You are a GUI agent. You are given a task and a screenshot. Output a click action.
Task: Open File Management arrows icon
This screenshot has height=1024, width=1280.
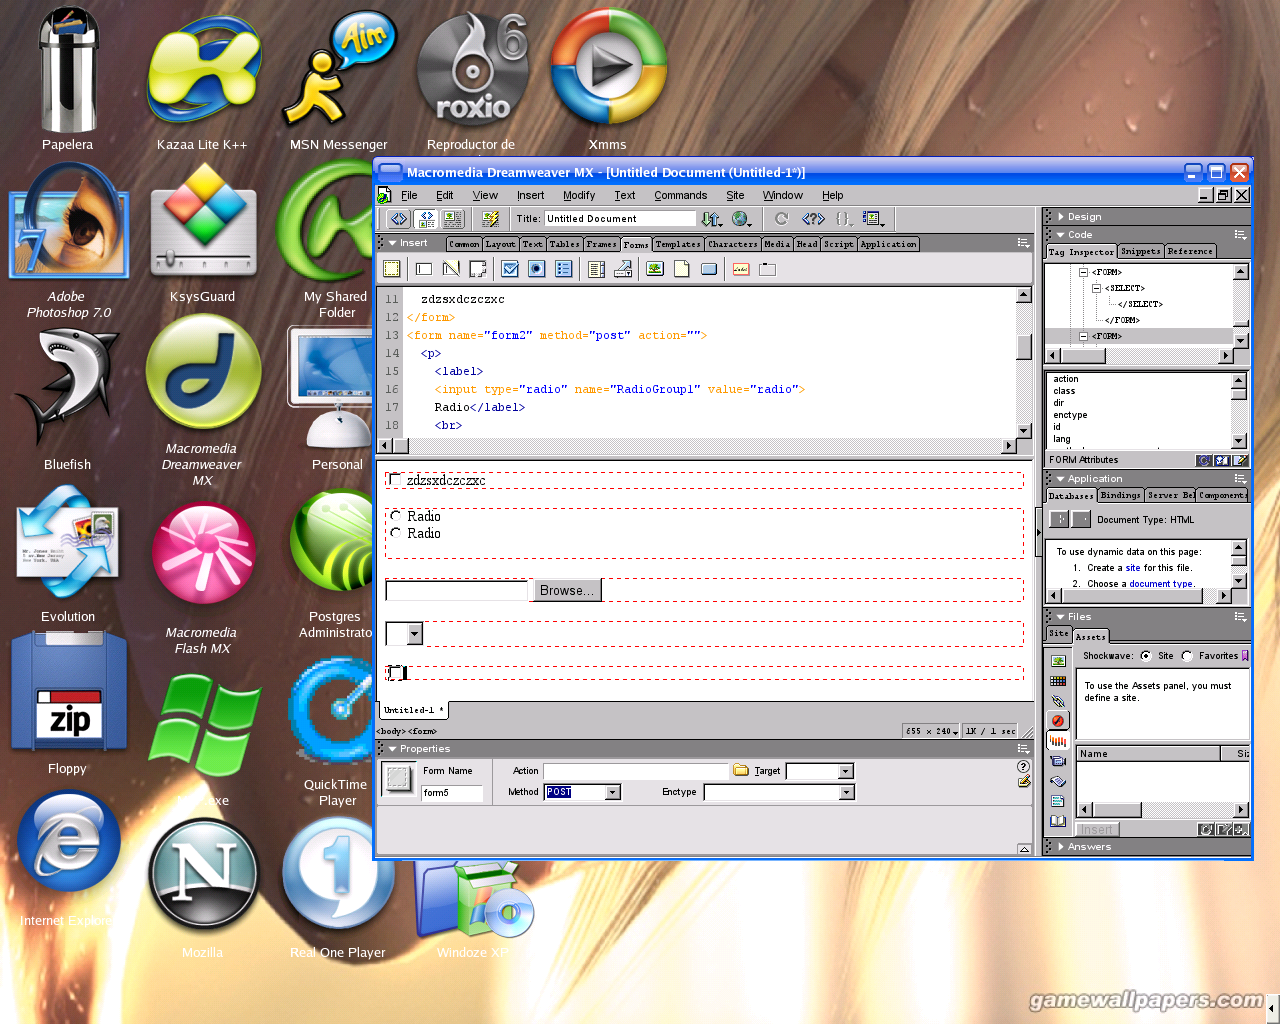click(x=711, y=218)
